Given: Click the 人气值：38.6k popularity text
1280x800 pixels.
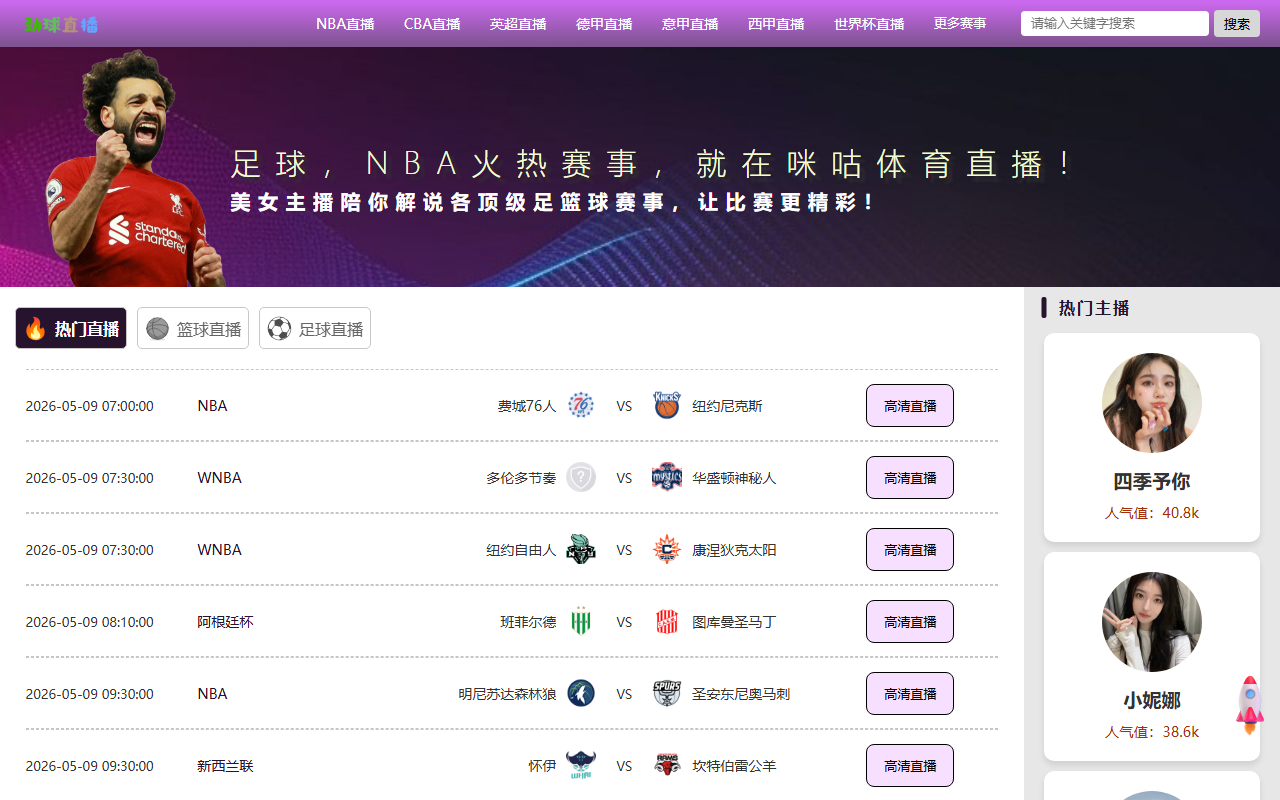Looking at the screenshot, I should click(x=1152, y=732).
